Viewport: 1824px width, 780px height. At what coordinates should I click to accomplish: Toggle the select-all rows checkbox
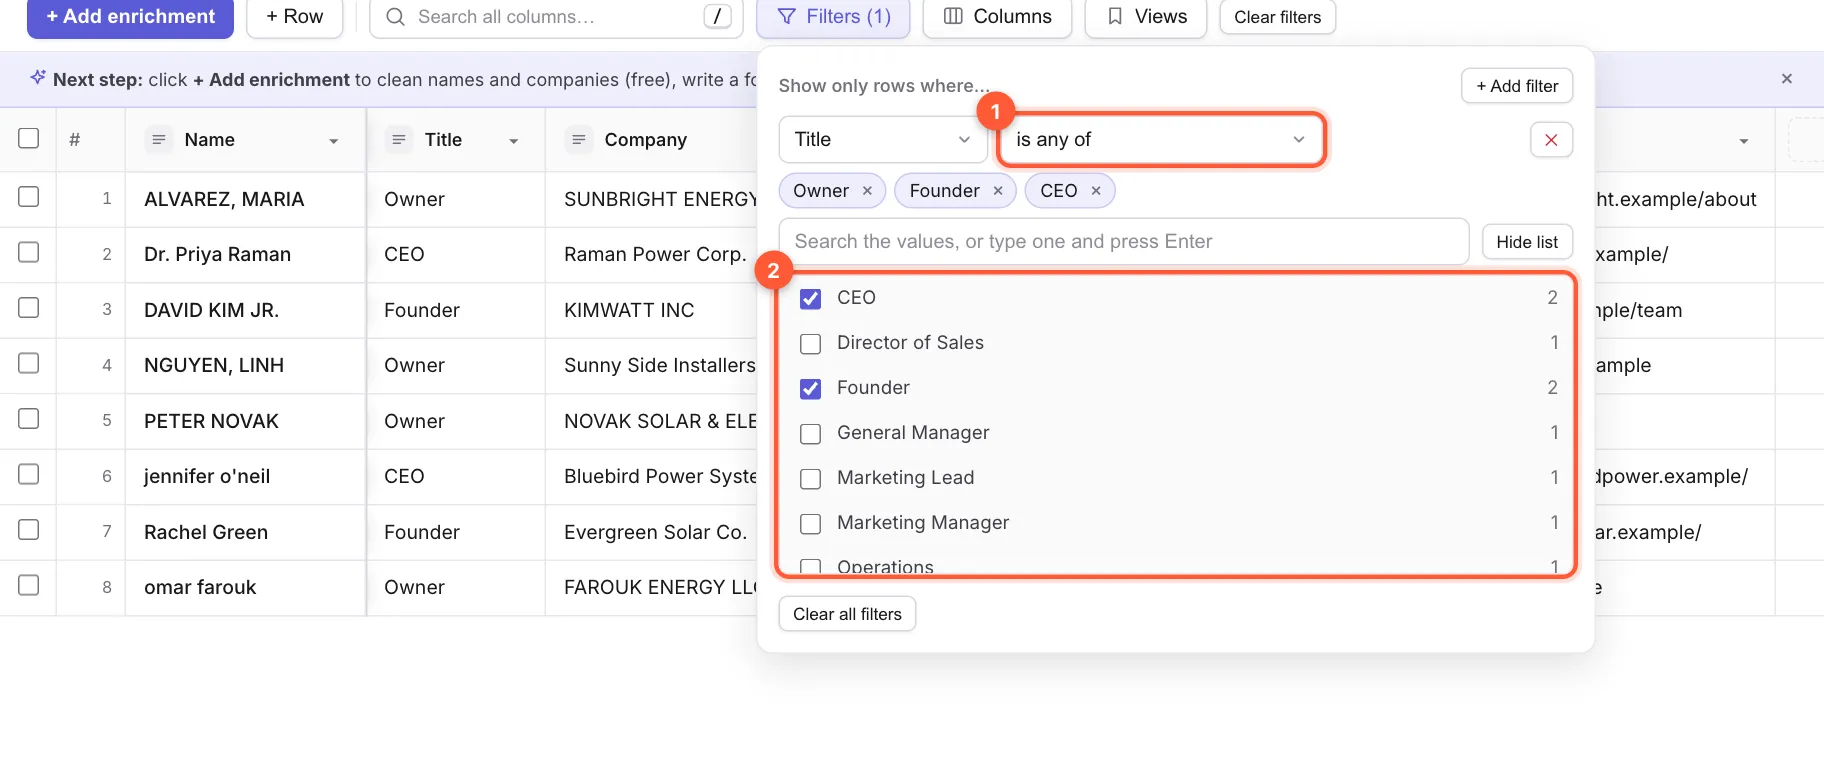(x=29, y=138)
